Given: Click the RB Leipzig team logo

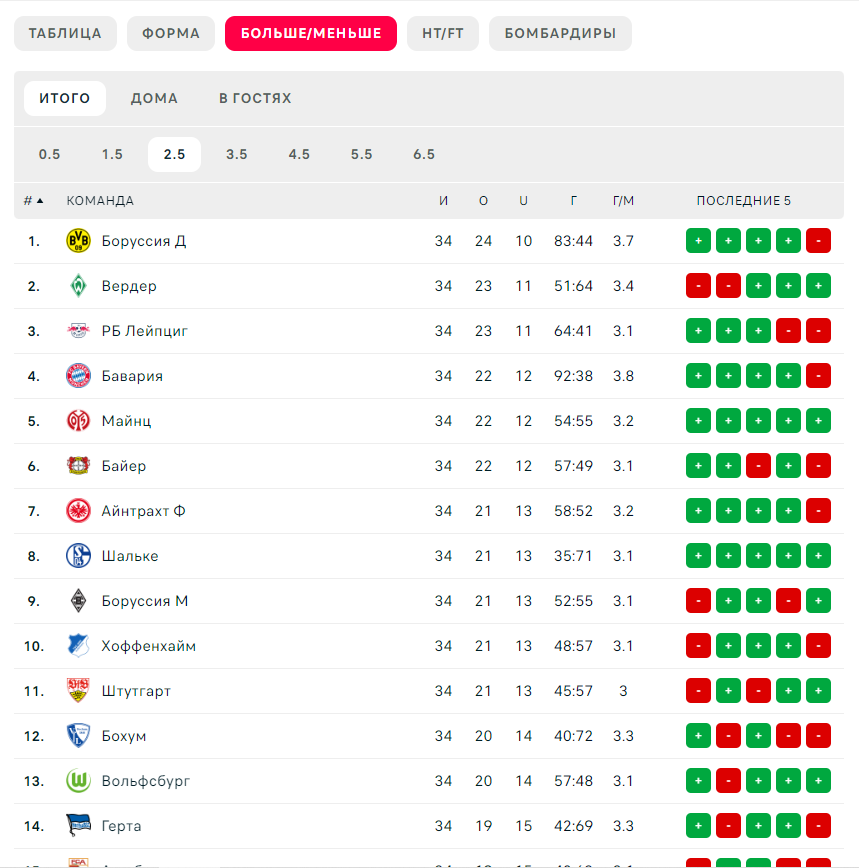Looking at the screenshot, I should [78, 330].
